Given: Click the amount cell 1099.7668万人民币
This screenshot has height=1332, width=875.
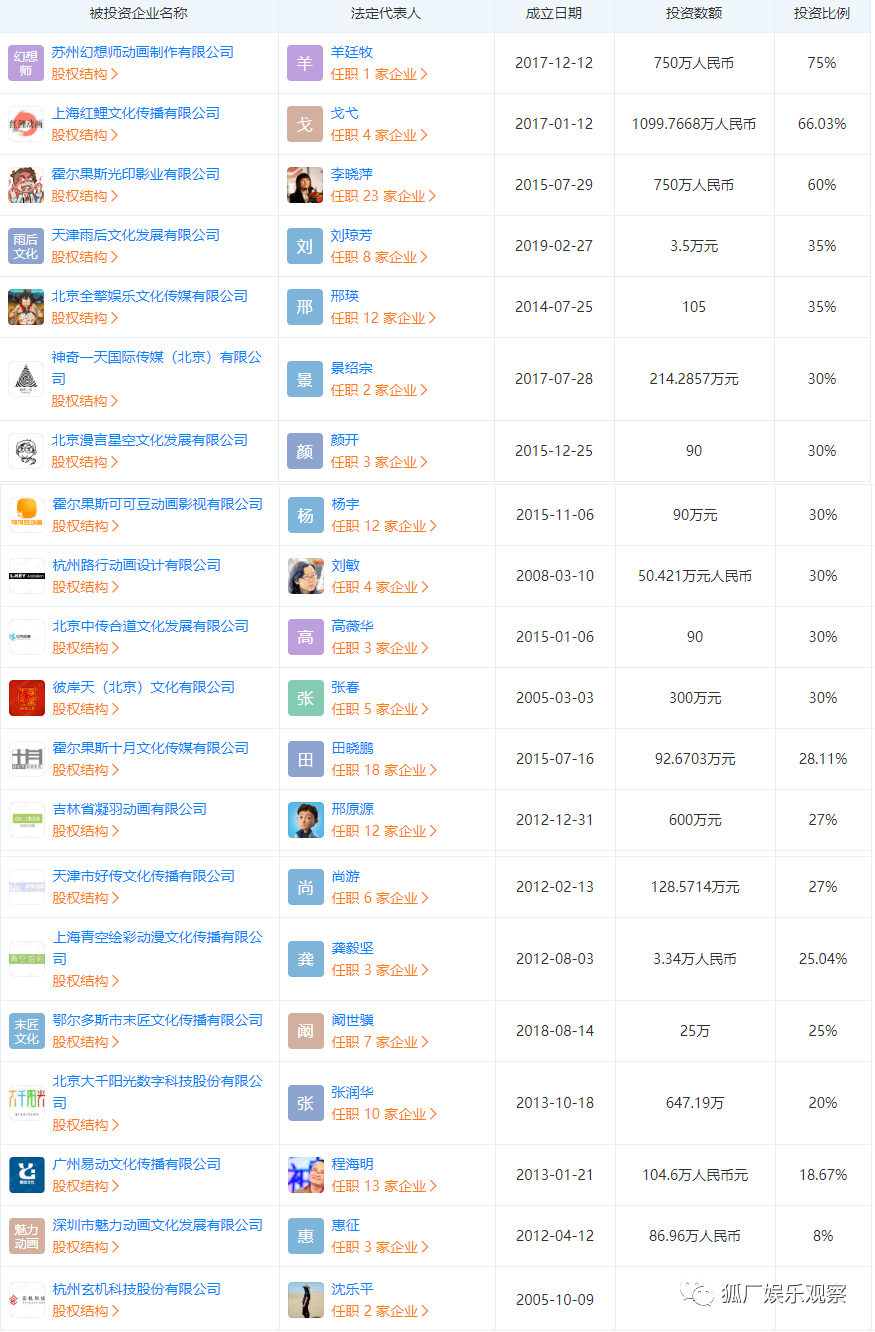Looking at the screenshot, I should [x=694, y=124].
